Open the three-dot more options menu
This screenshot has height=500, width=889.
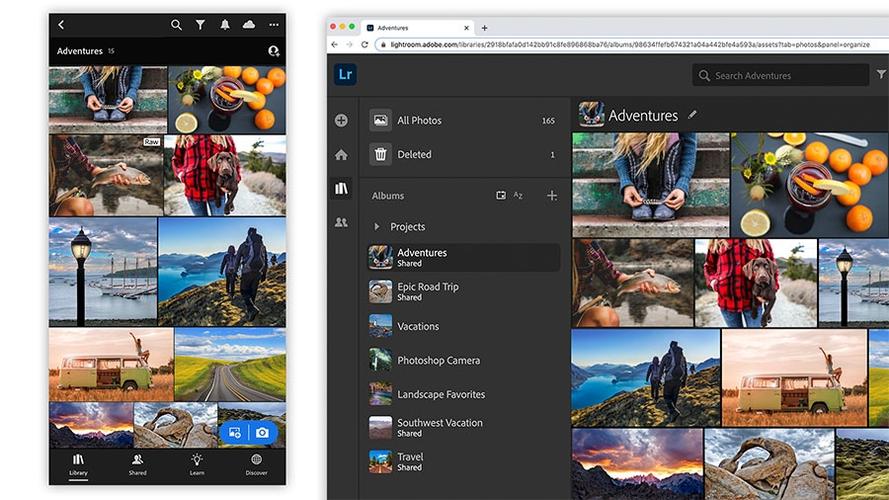coord(274,25)
